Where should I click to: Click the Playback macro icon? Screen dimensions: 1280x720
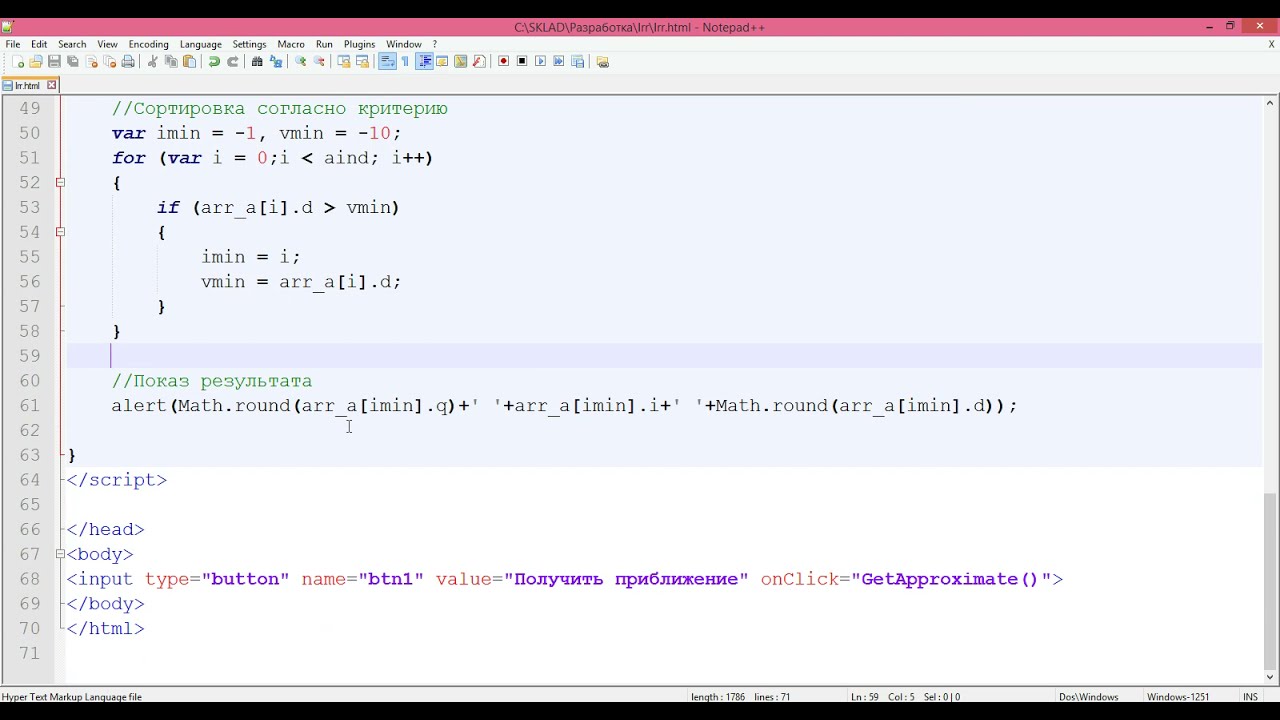click(x=540, y=61)
